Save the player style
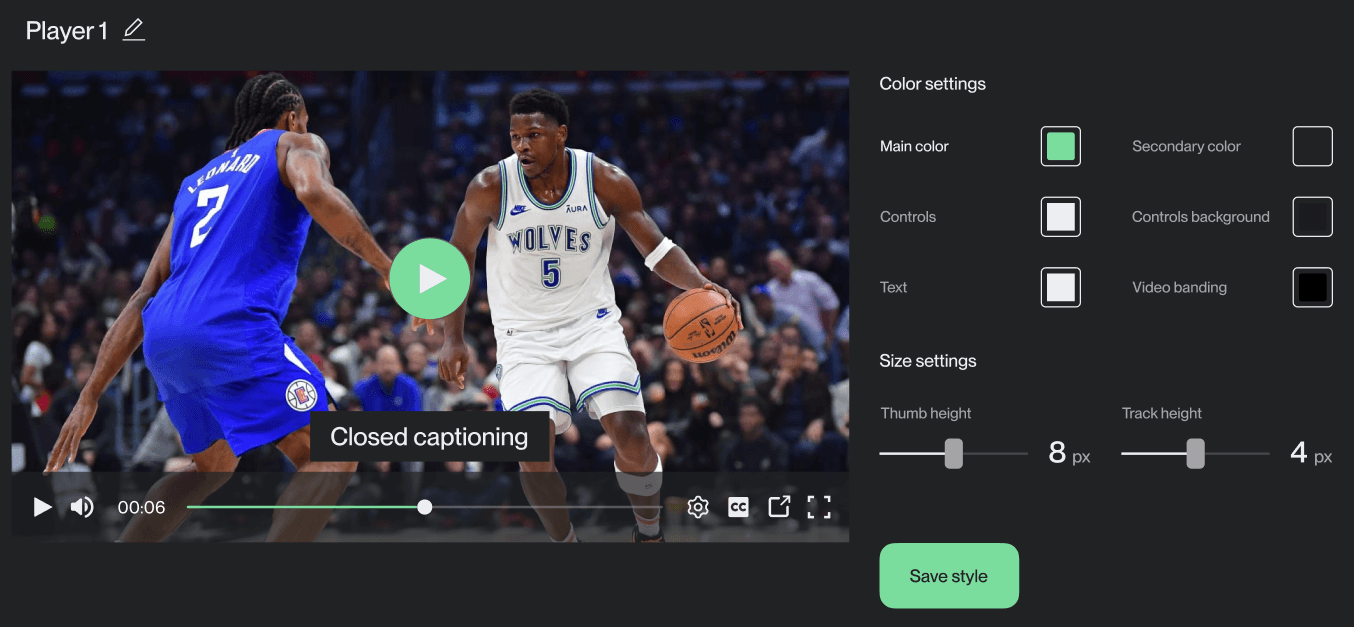 949,576
